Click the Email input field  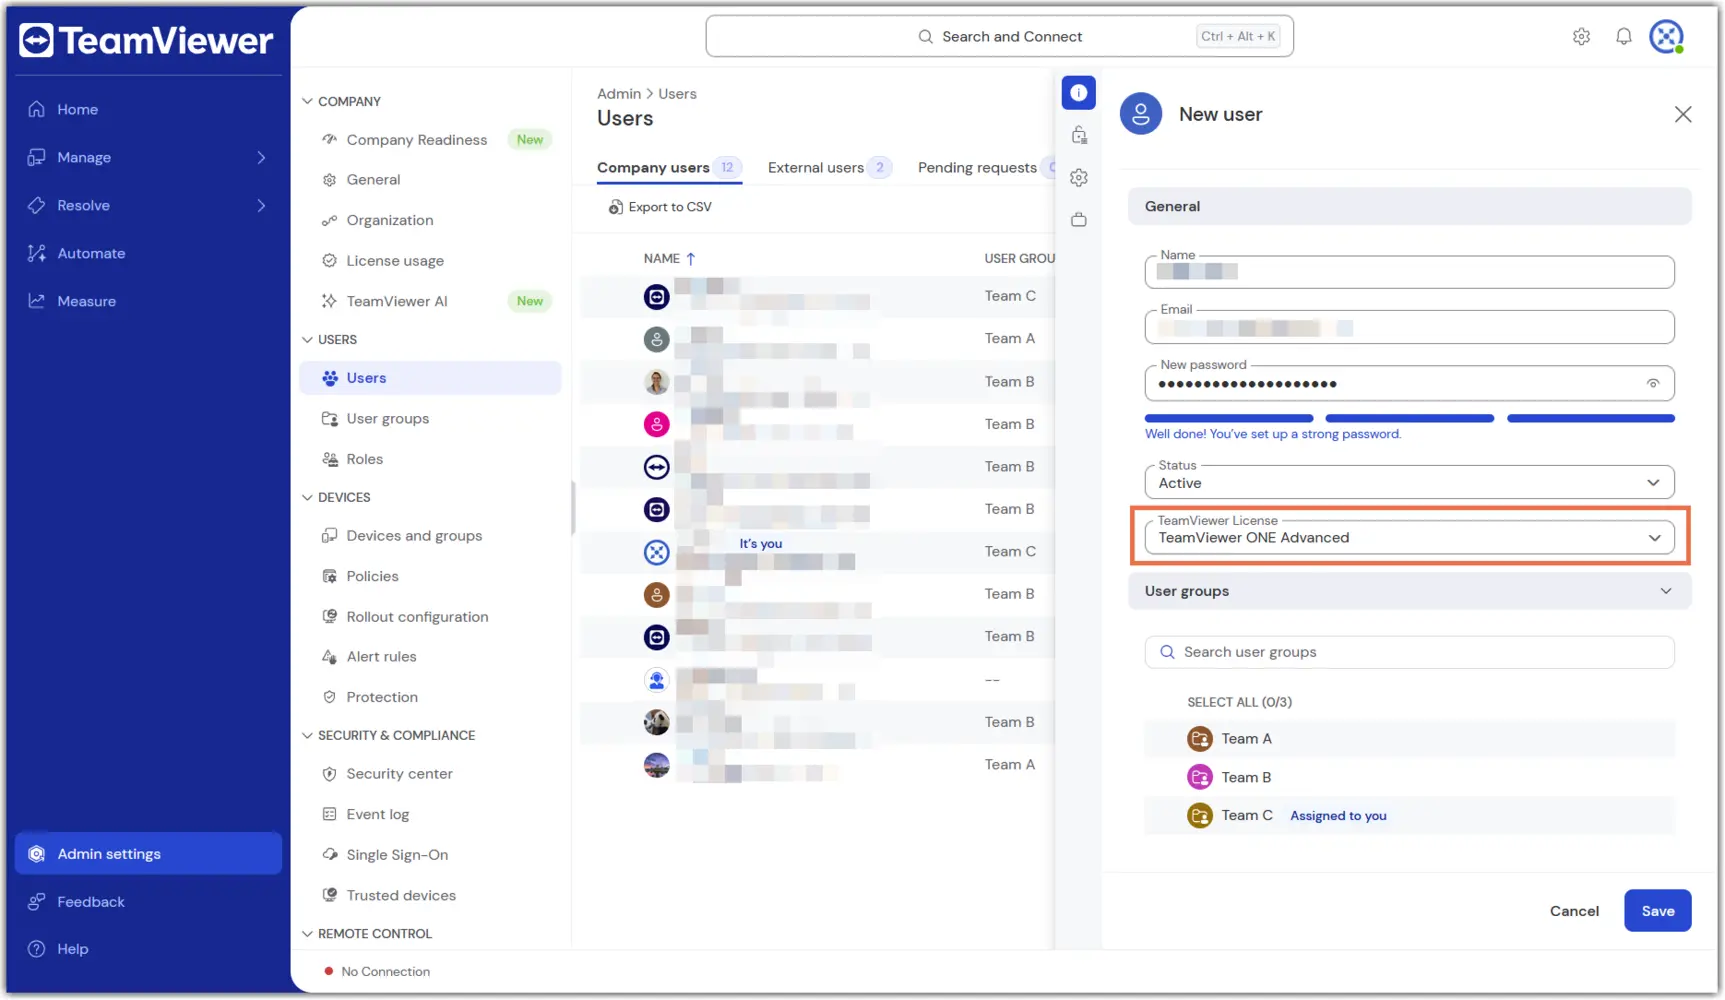click(1409, 327)
